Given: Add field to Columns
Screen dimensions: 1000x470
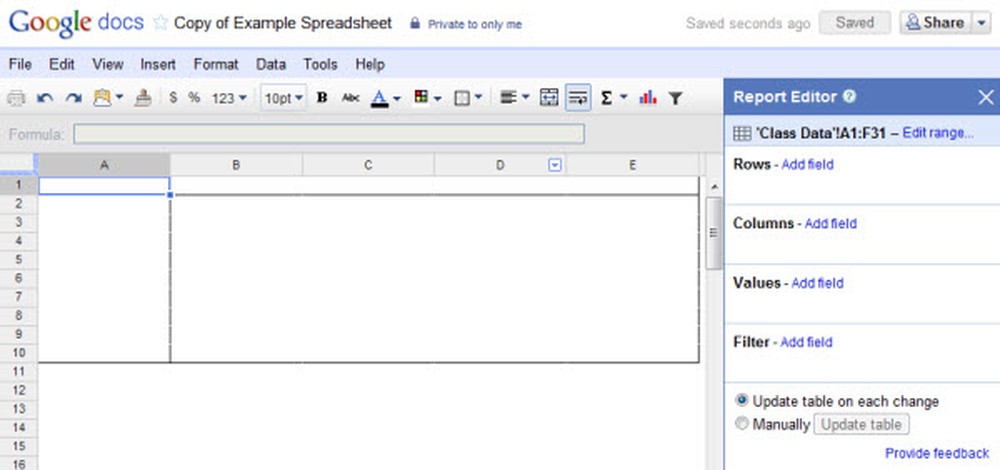Looking at the screenshot, I should pos(830,224).
